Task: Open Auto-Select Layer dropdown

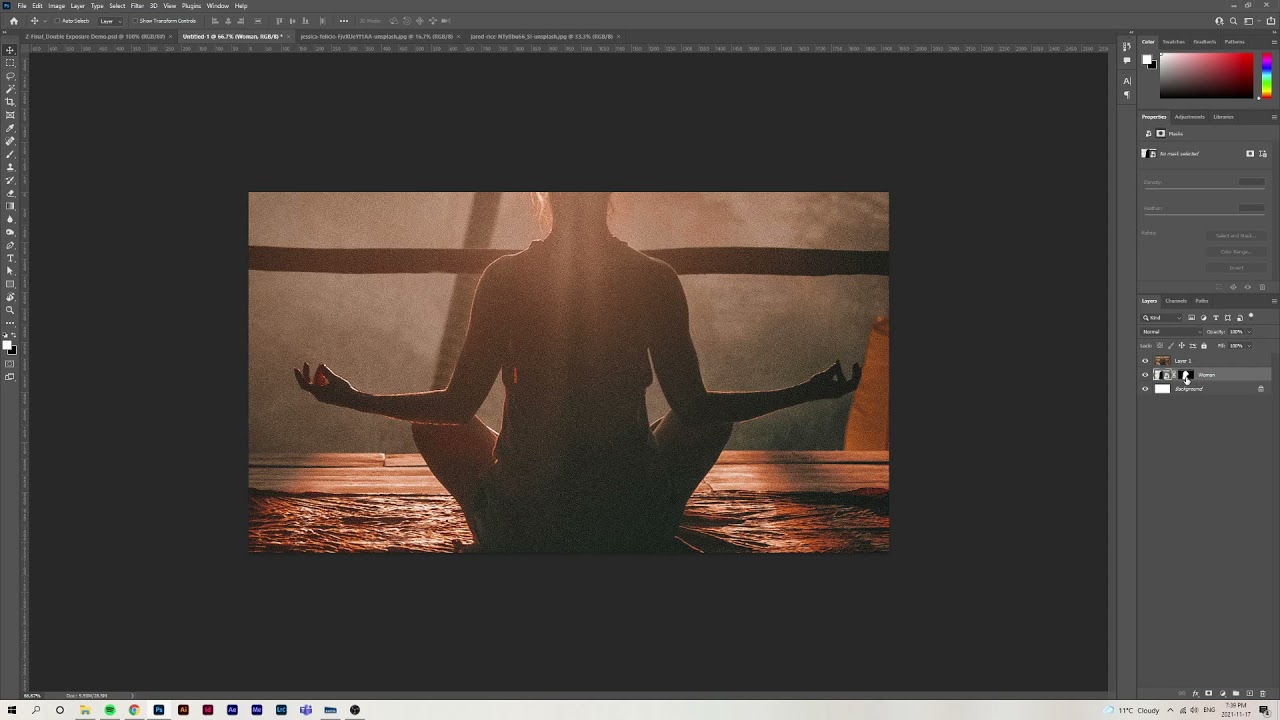Action: click(x=108, y=21)
